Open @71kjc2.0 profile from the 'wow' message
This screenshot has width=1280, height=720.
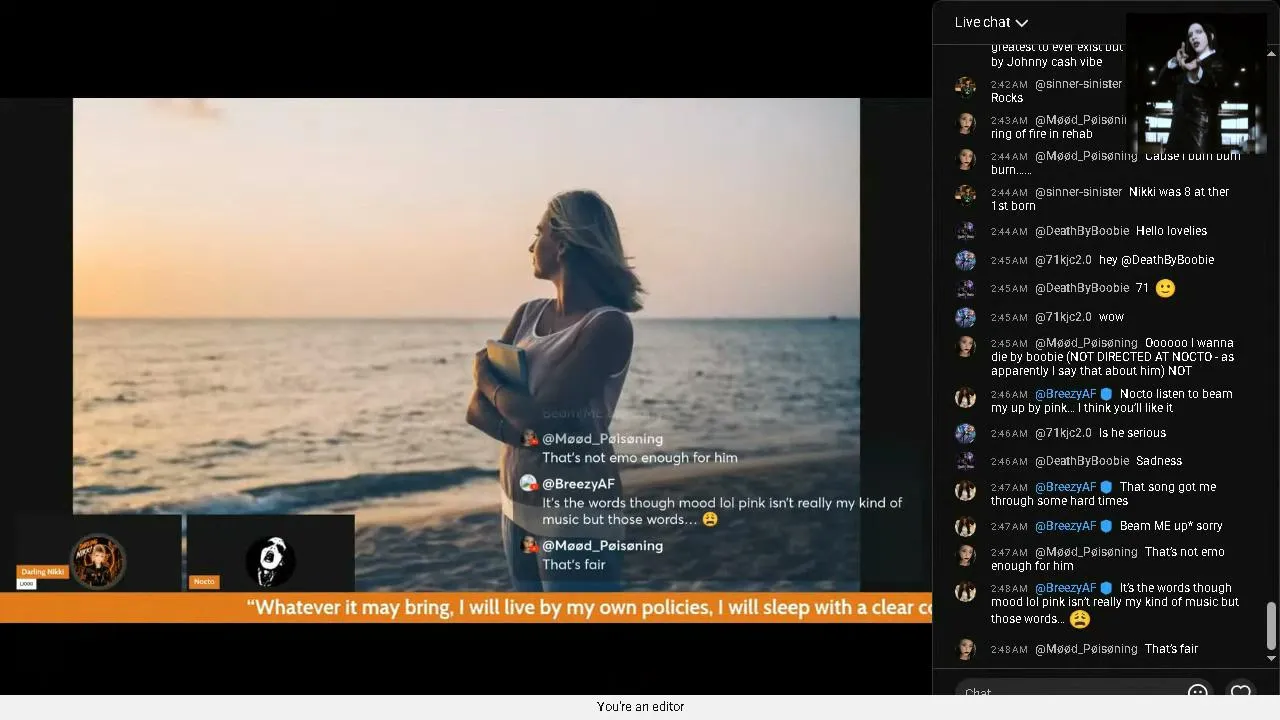[1063, 317]
